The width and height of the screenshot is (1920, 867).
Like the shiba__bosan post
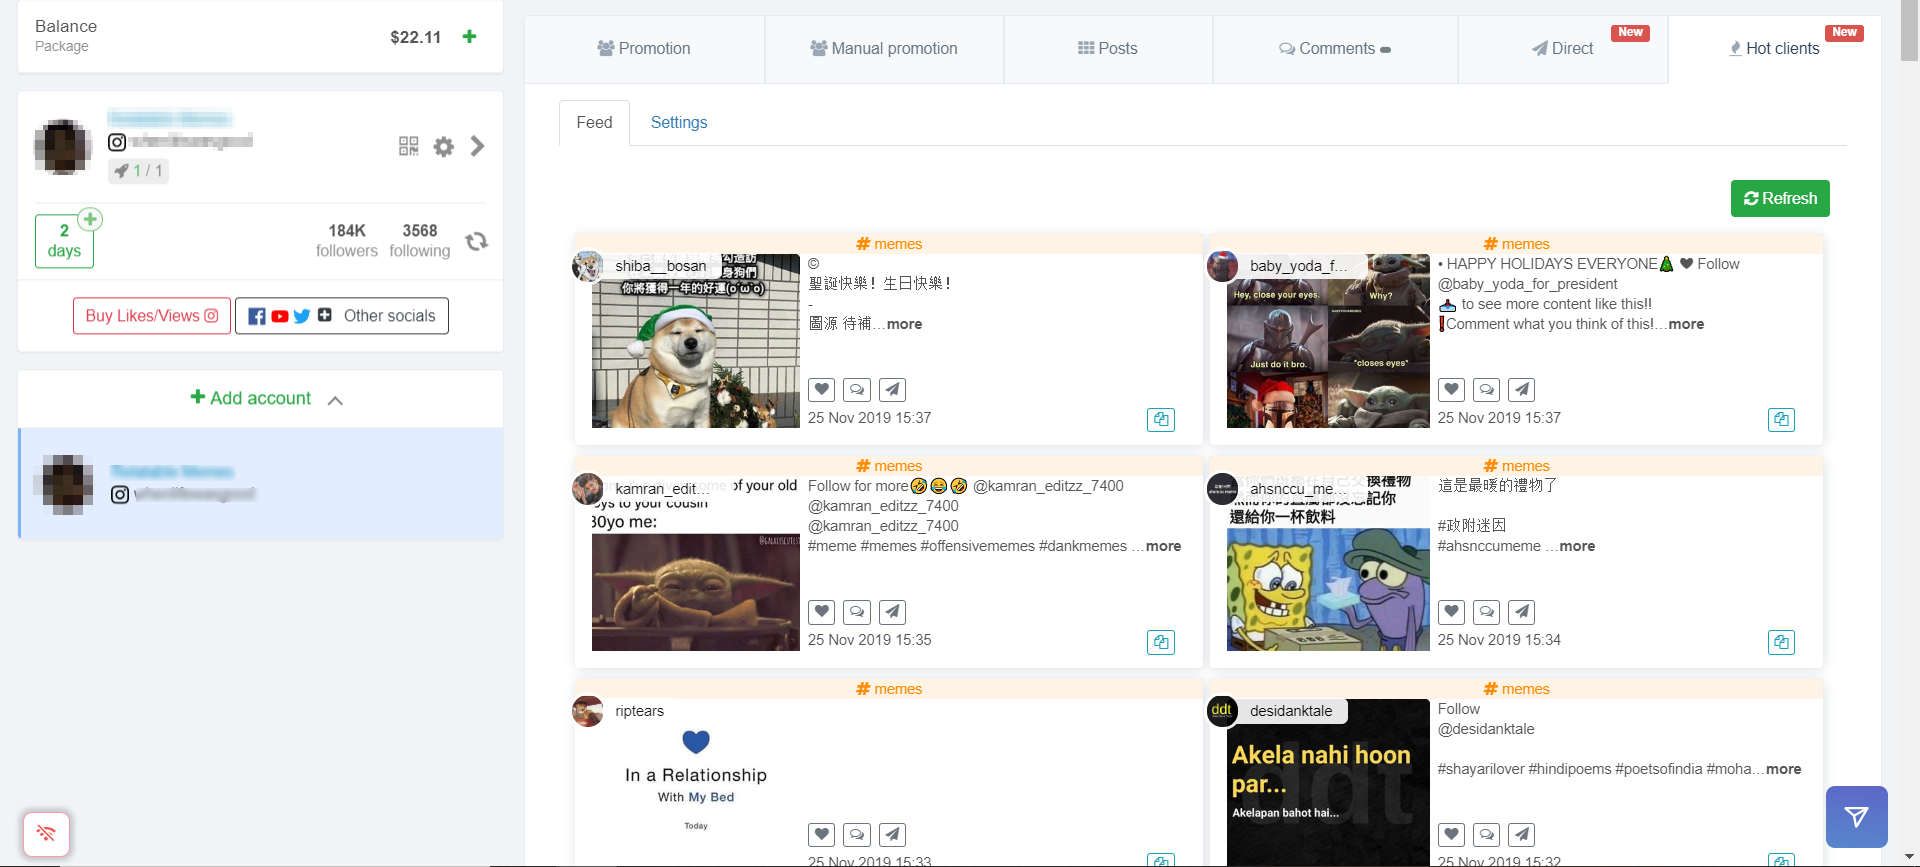point(821,389)
